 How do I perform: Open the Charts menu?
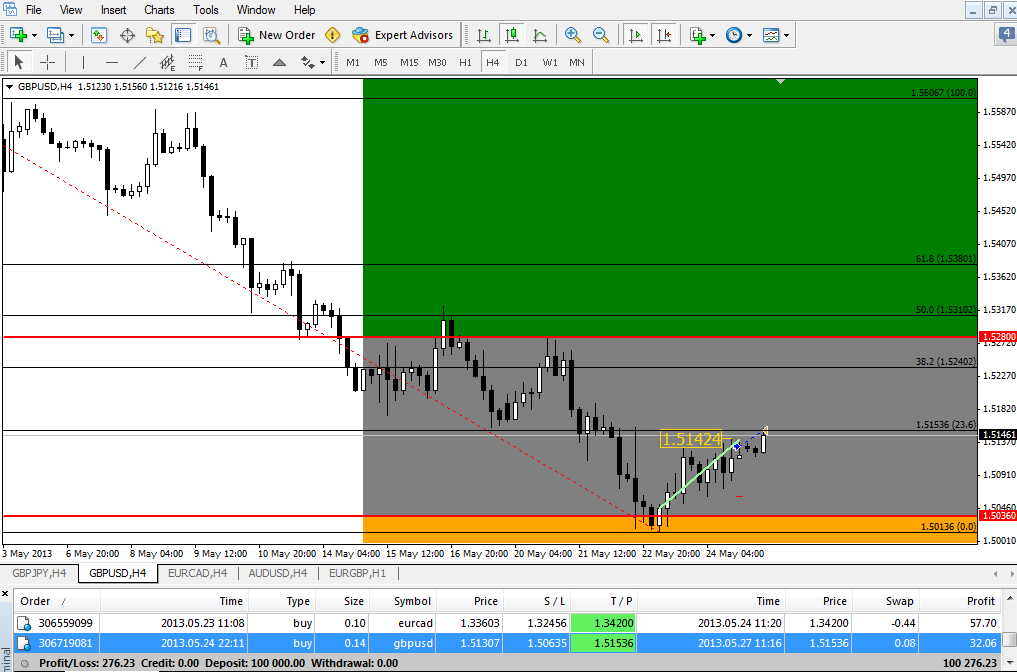159,10
